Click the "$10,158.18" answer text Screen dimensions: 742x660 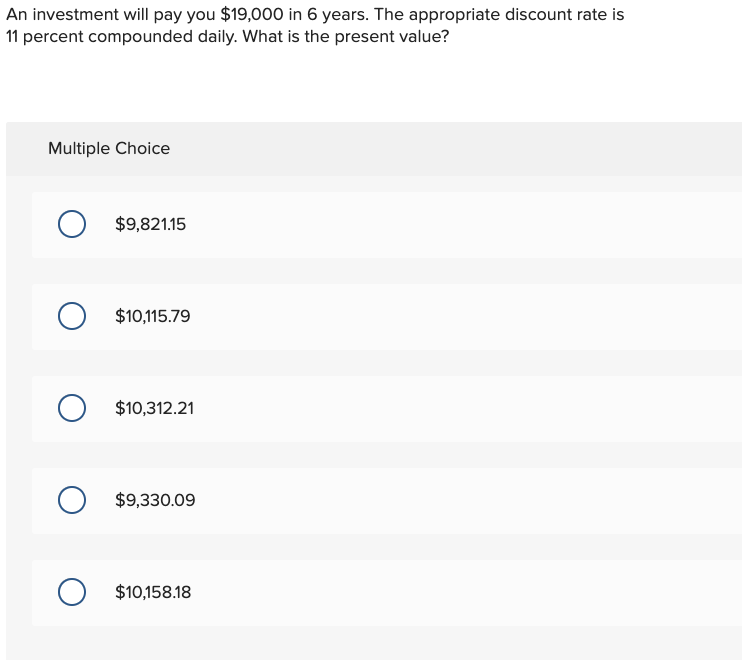pyautogui.click(x=153, y=592)
